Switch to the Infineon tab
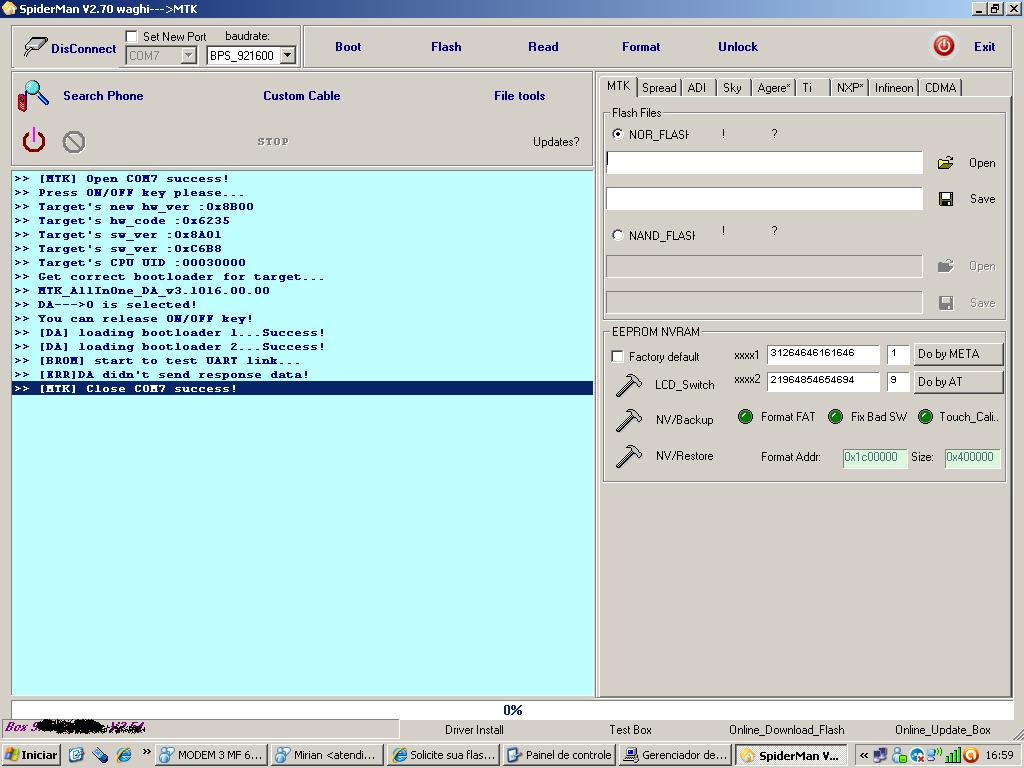 coord(893,88)
